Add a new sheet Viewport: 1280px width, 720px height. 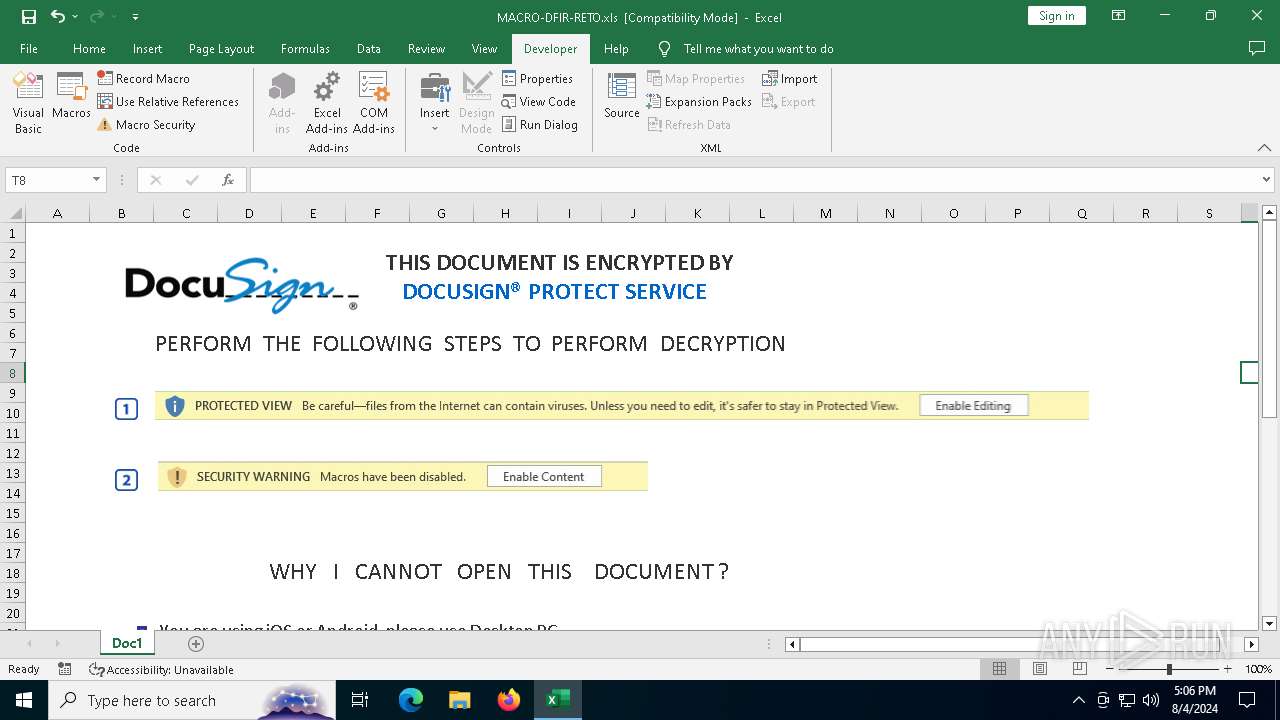tap(196, 643)
